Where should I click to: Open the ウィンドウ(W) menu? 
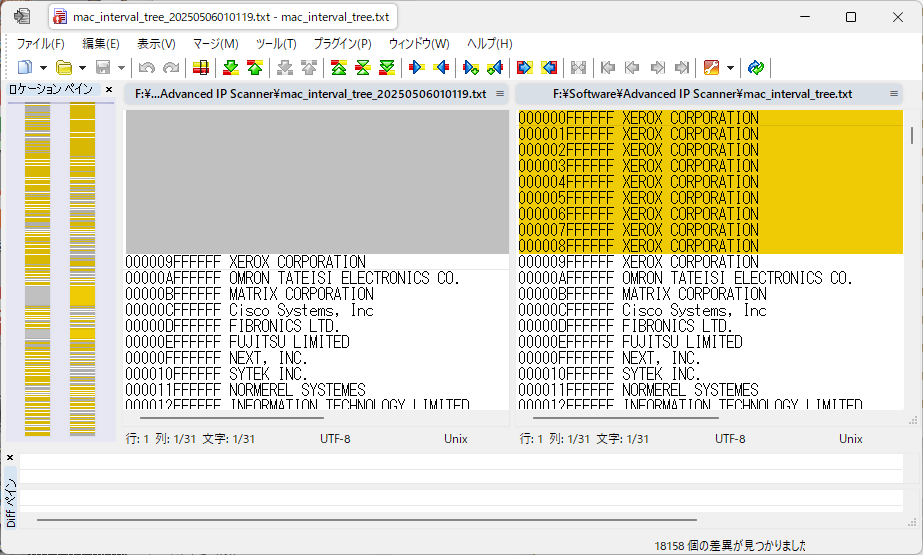click(419, 44)
